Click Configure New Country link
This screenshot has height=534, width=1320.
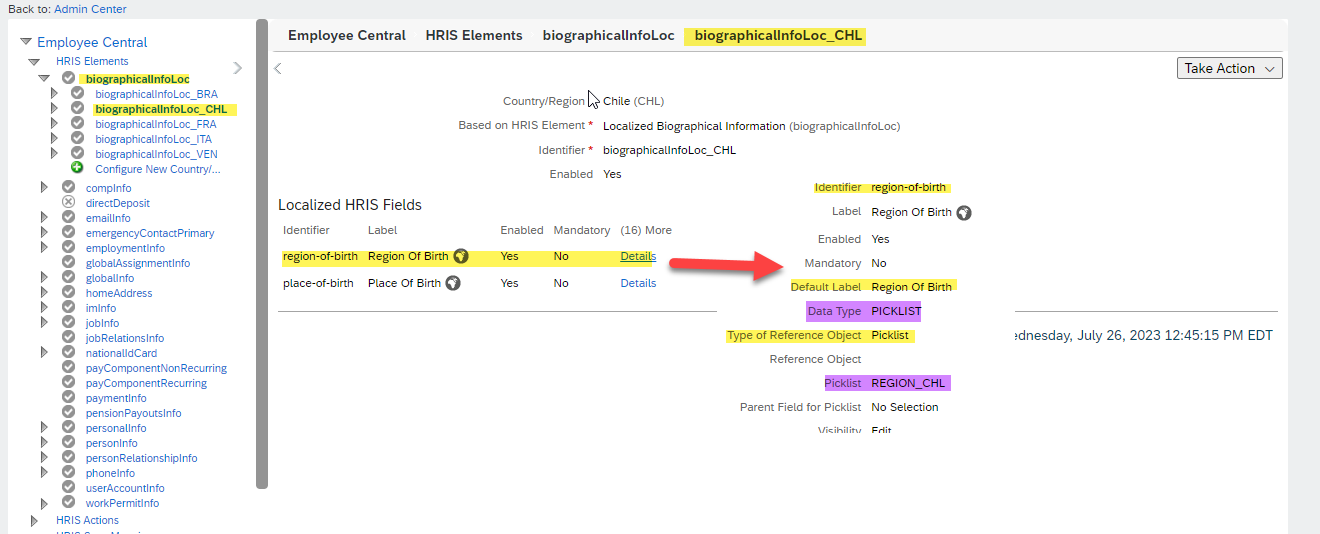tap(158, 169)
